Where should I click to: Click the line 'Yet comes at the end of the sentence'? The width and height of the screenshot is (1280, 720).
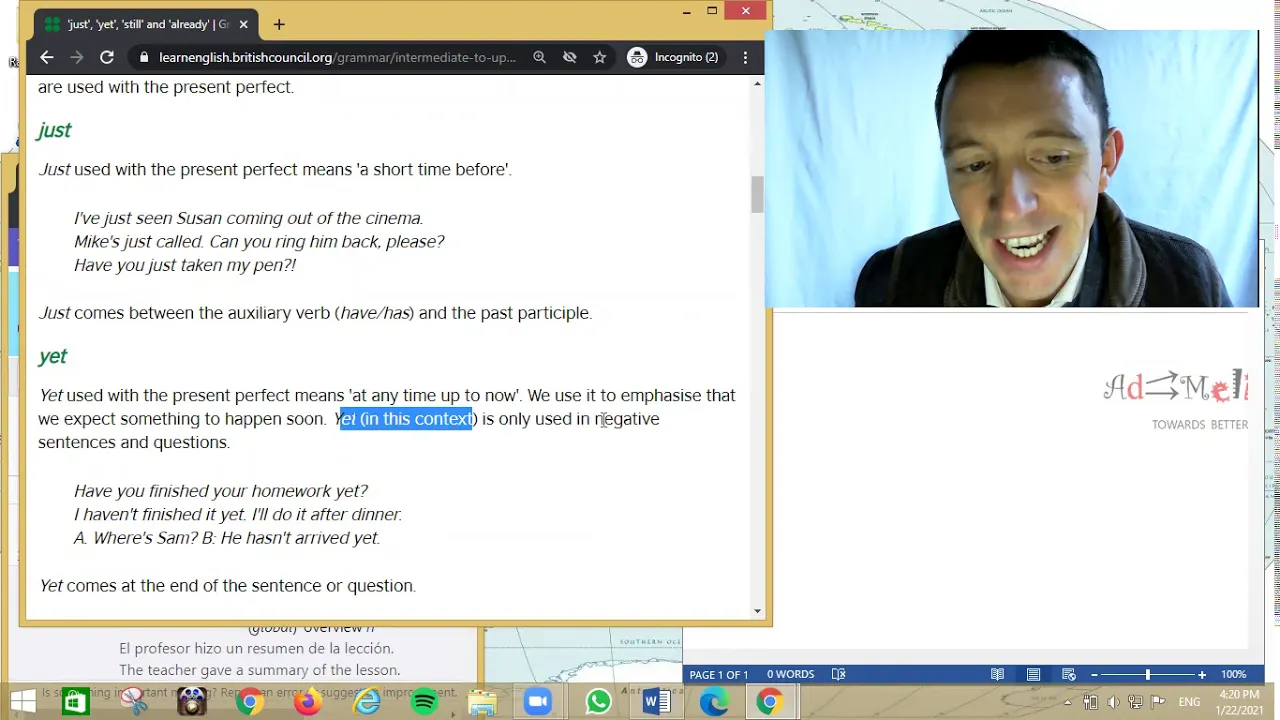pos(228,586)
